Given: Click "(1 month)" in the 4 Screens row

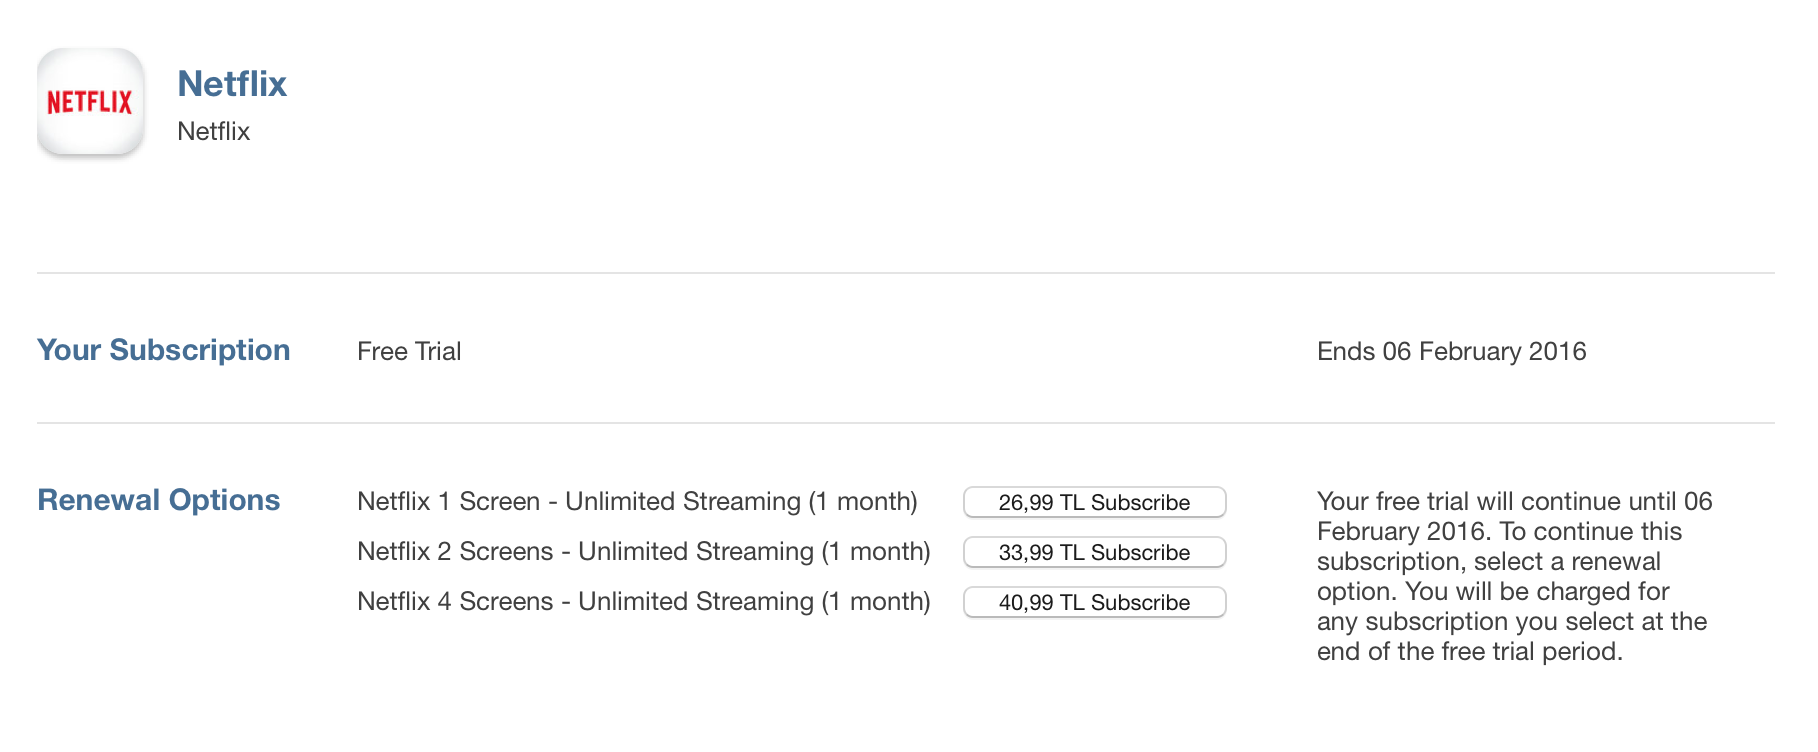Looking at the screenshot, I should pyautogui.click(x=876, y=601).
